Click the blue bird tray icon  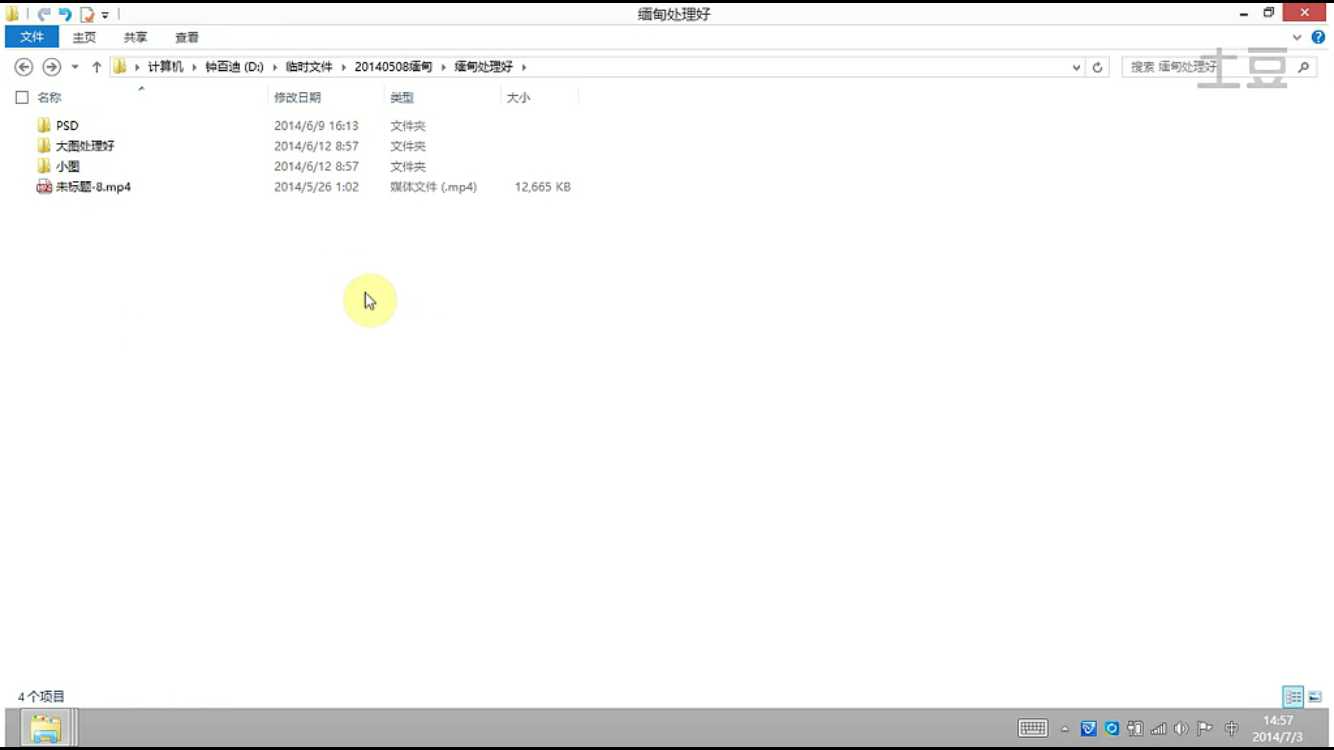coord(1088,729)
